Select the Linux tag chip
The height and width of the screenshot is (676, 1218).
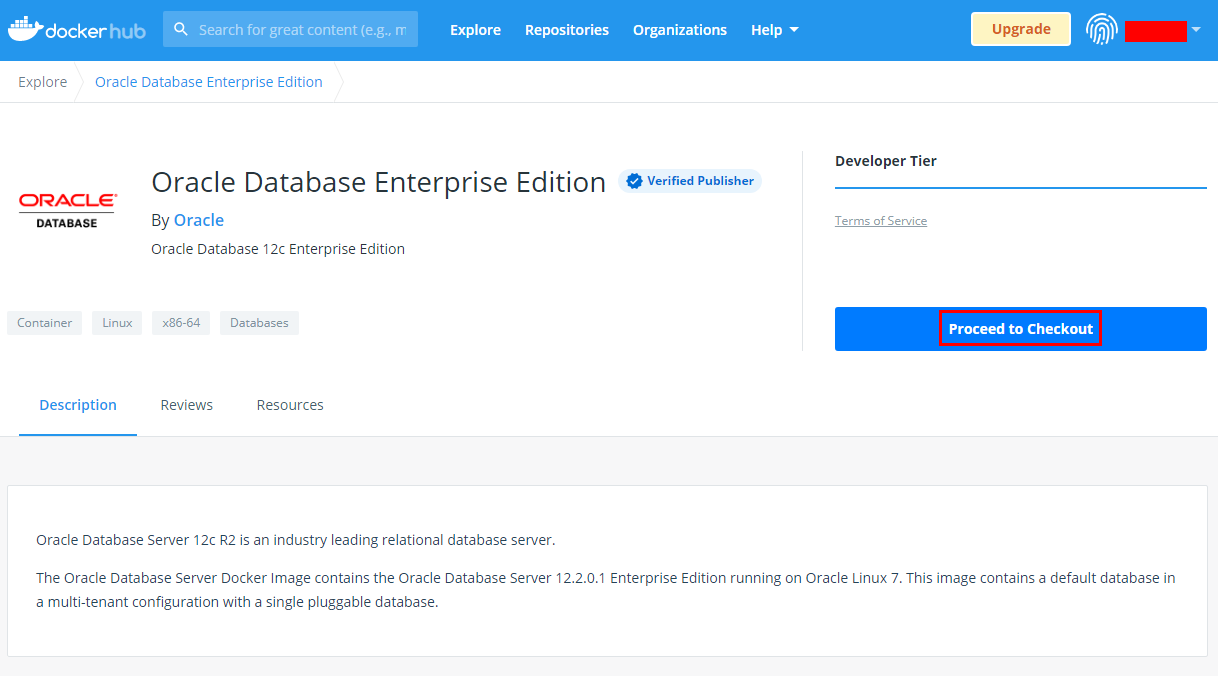pyautogui.click(x=117, y=323)
